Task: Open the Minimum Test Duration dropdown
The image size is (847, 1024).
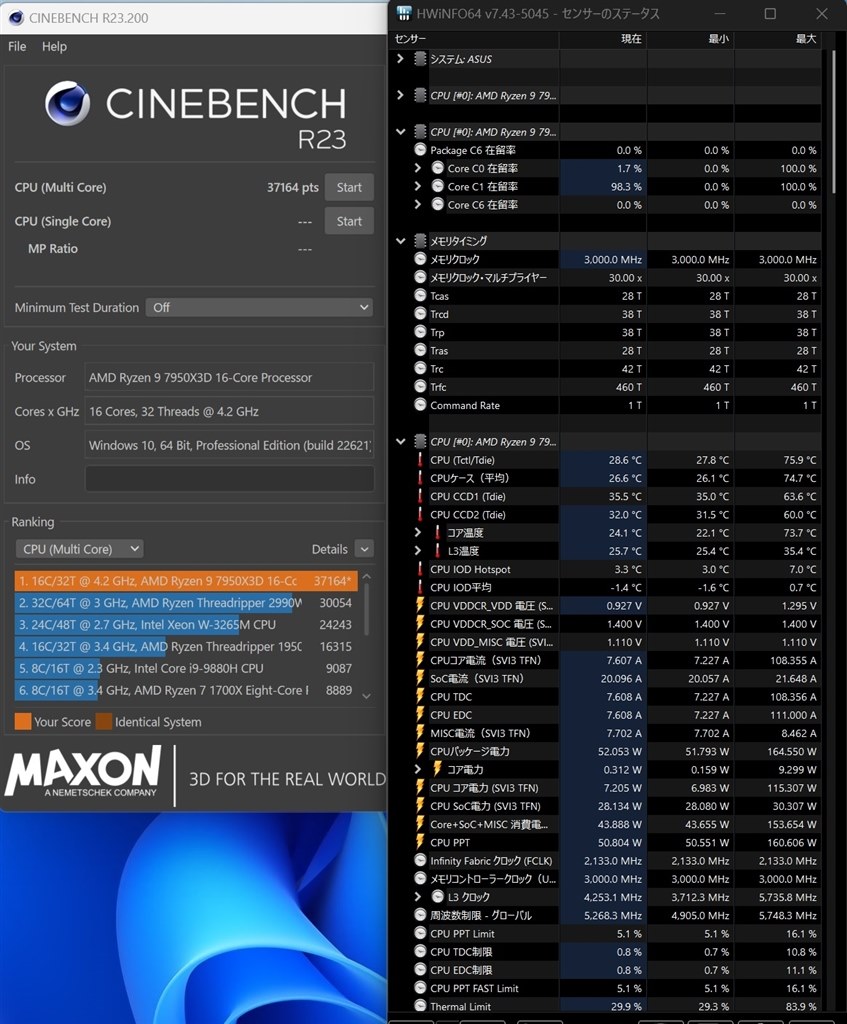Action: 259,307
